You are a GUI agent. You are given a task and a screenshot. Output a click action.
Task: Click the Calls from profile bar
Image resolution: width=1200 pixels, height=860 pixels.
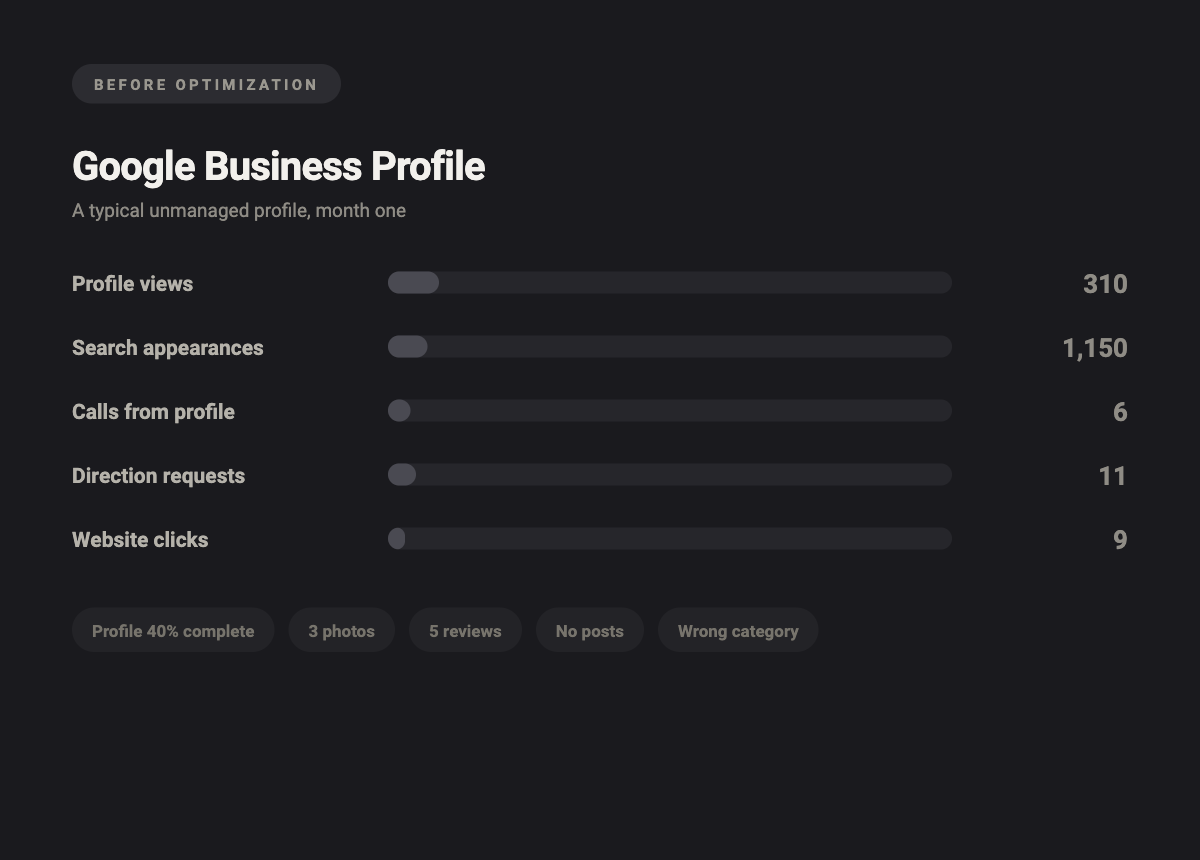(670, 411)
